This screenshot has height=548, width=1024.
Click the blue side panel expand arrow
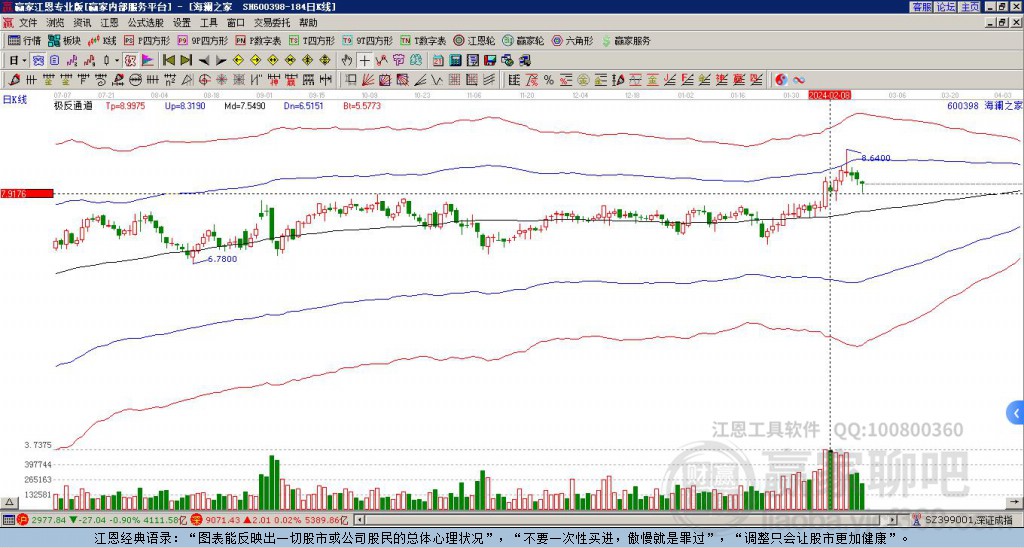1016,411
